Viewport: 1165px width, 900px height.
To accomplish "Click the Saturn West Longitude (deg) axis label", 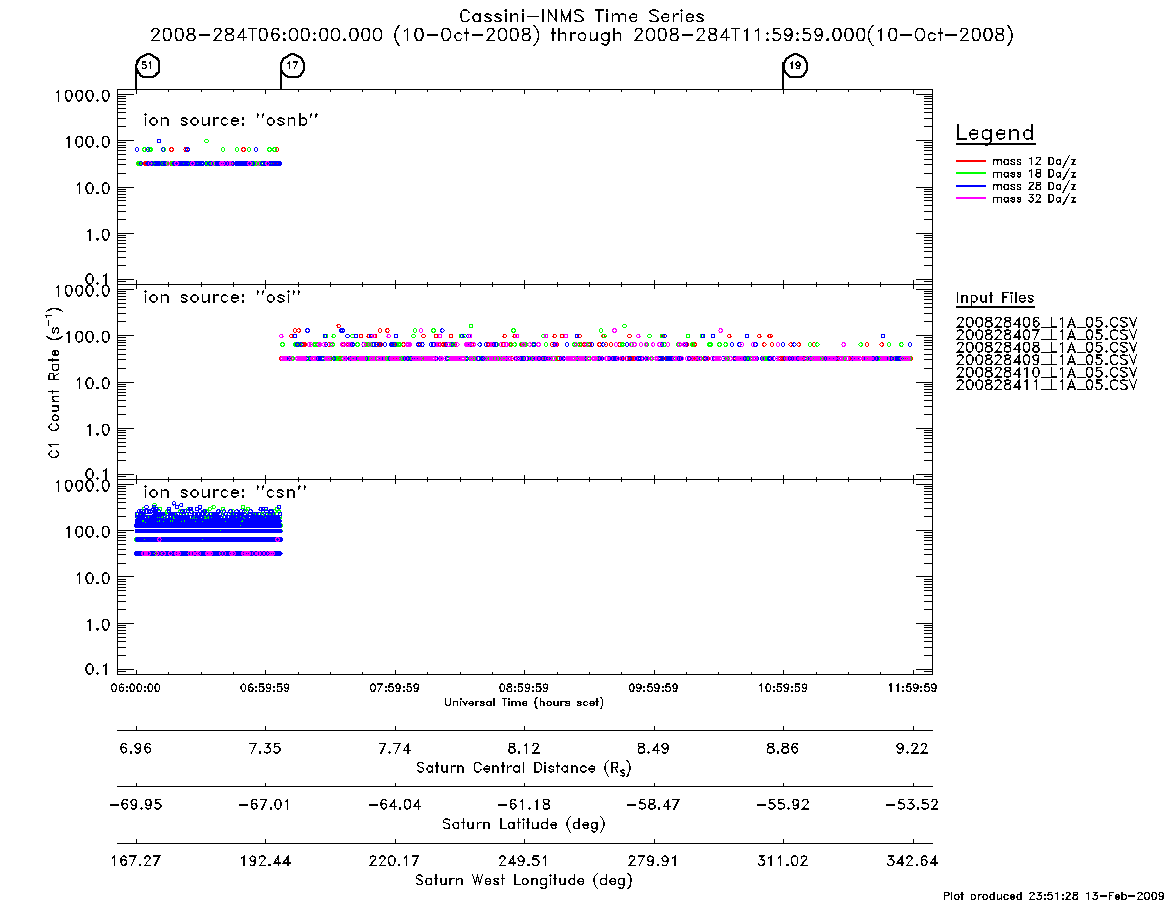I will tap(524, 881).
